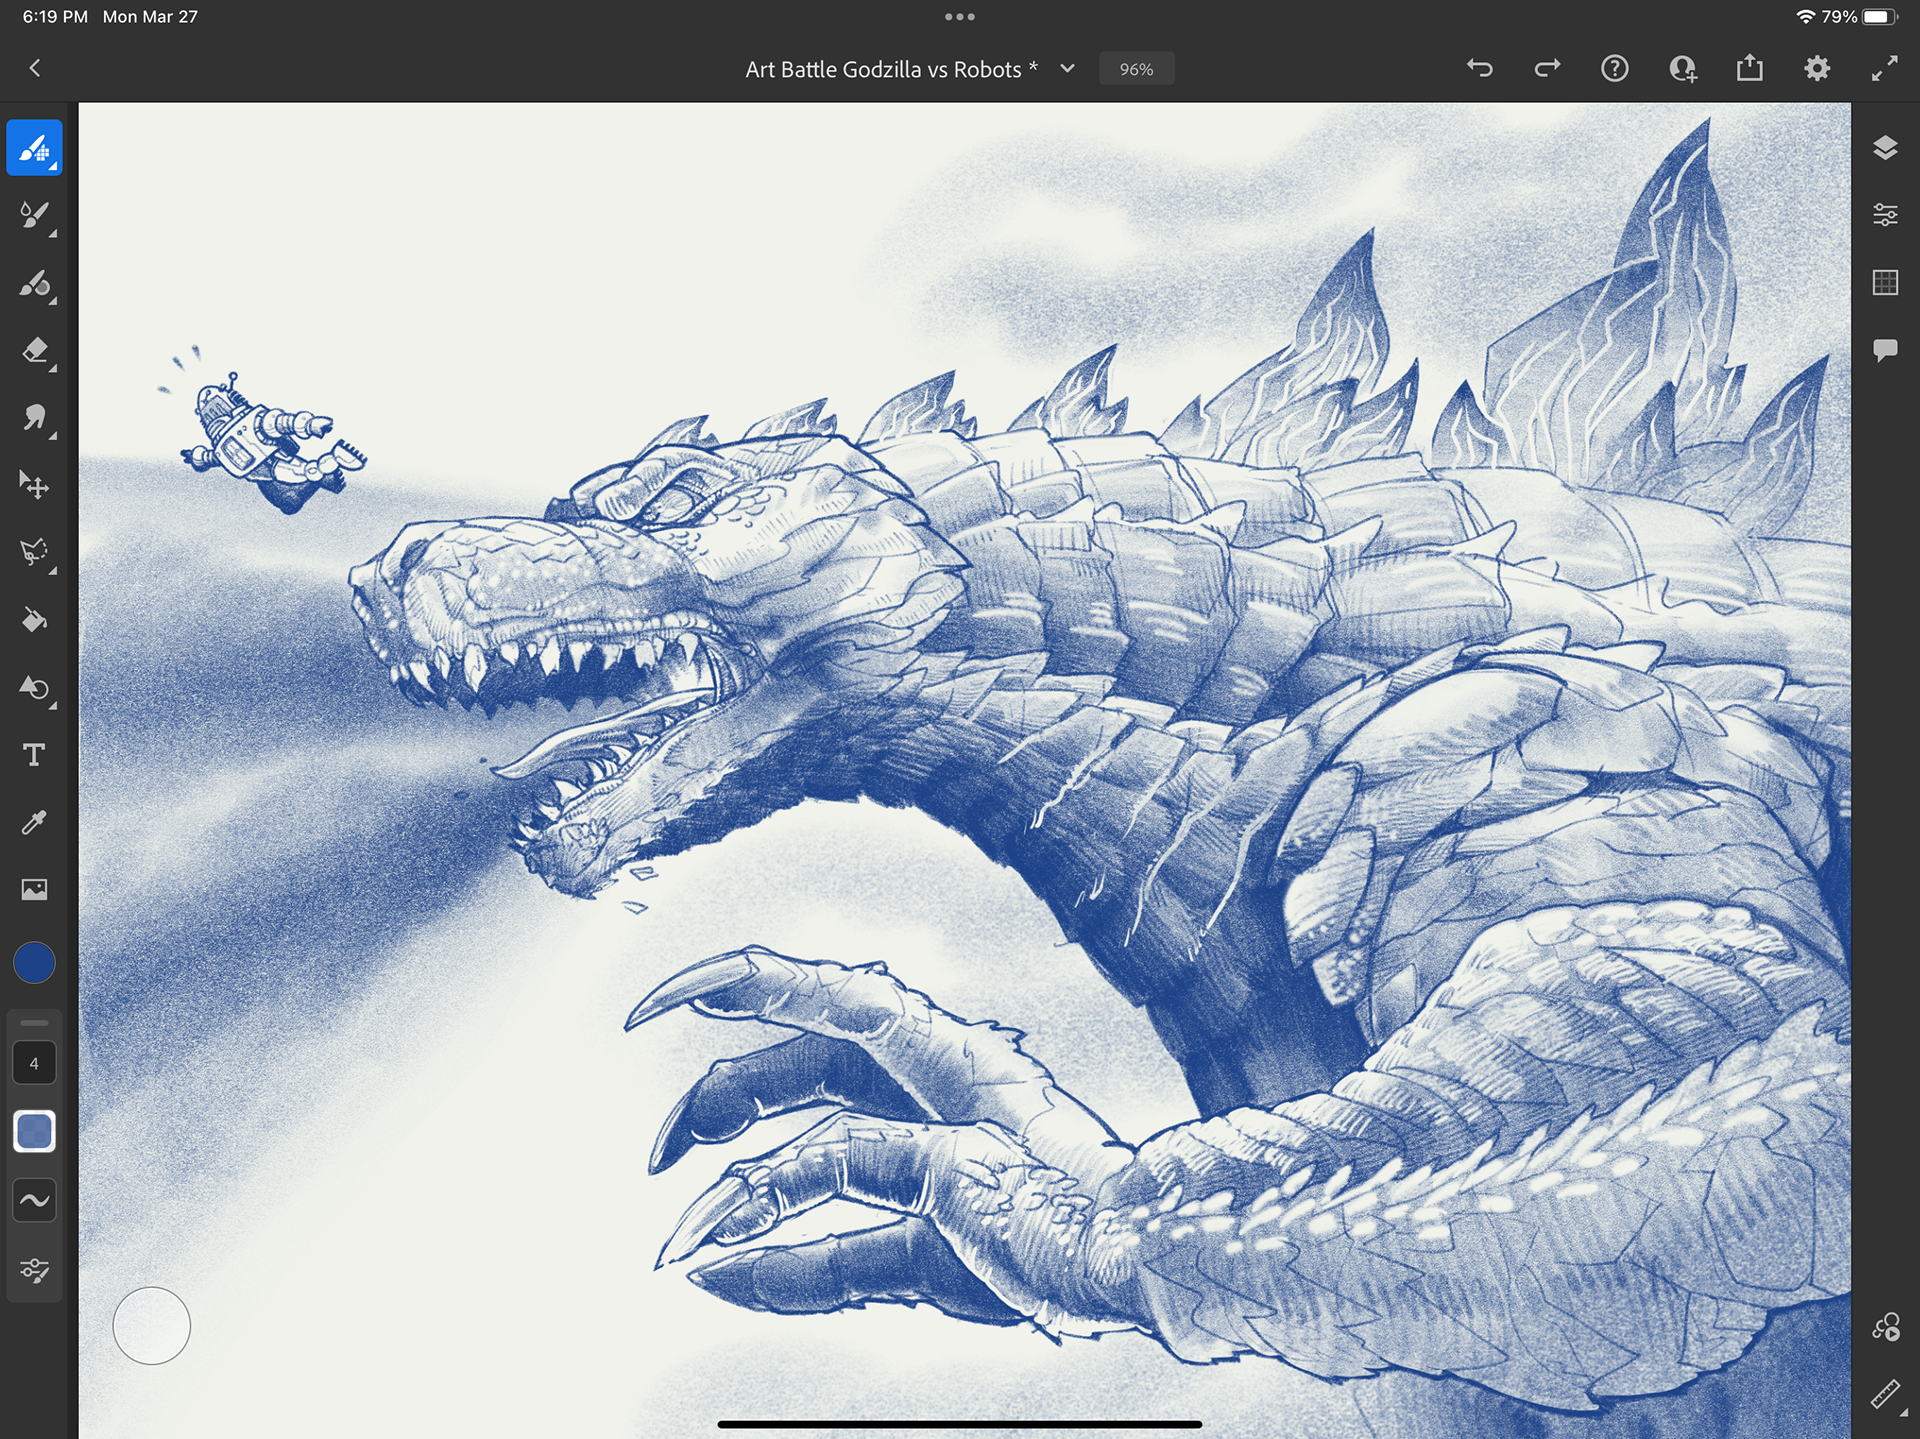Open Precision grid panel
Image resolution: width=1920 pixels, height=1439 pixels.
(x=1885, y=283)
